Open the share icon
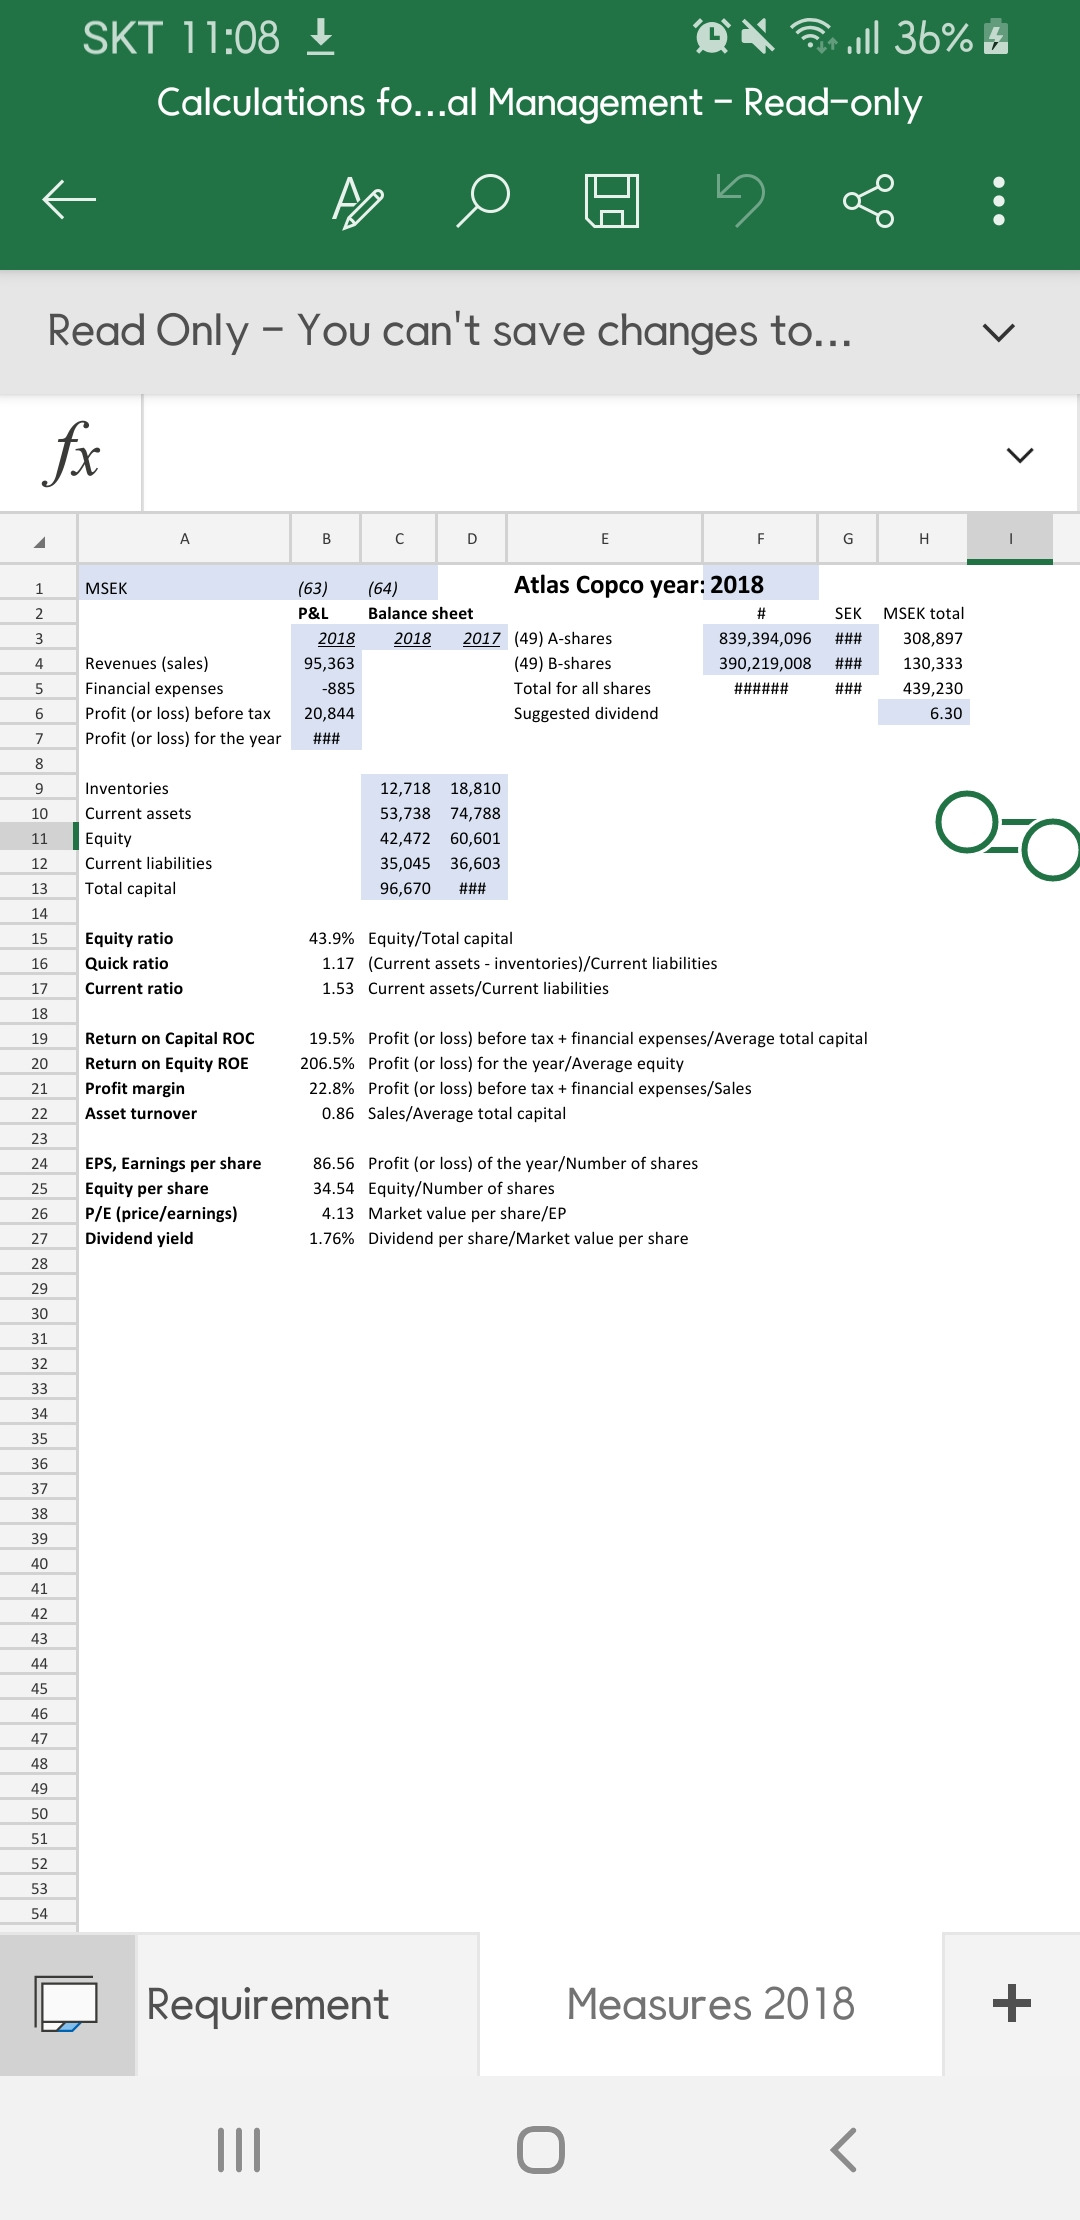The height and width of the screenshot is (2220, 1080). (868, 201)
